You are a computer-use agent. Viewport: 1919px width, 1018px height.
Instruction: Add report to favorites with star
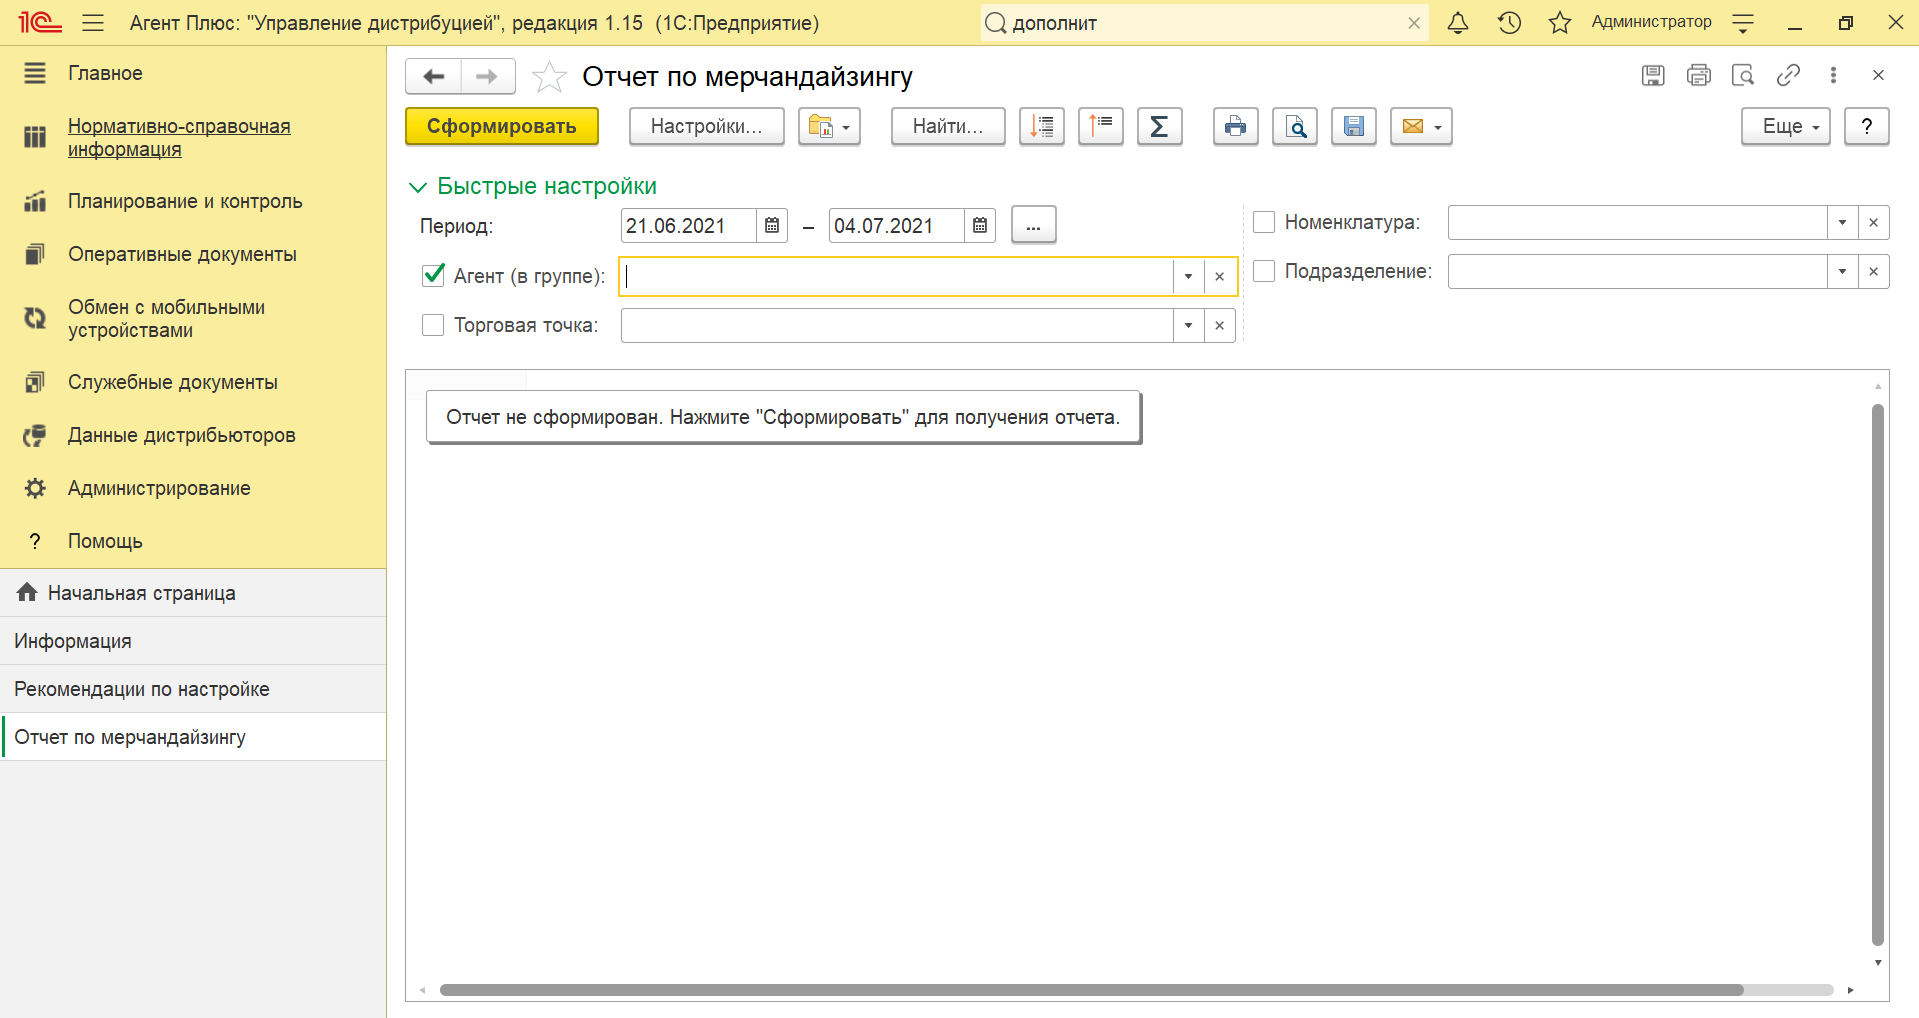(549, 77)
